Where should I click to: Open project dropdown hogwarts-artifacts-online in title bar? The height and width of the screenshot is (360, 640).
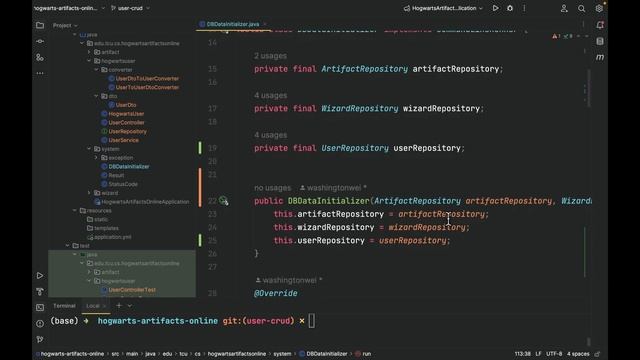click(x=69, y=8)
